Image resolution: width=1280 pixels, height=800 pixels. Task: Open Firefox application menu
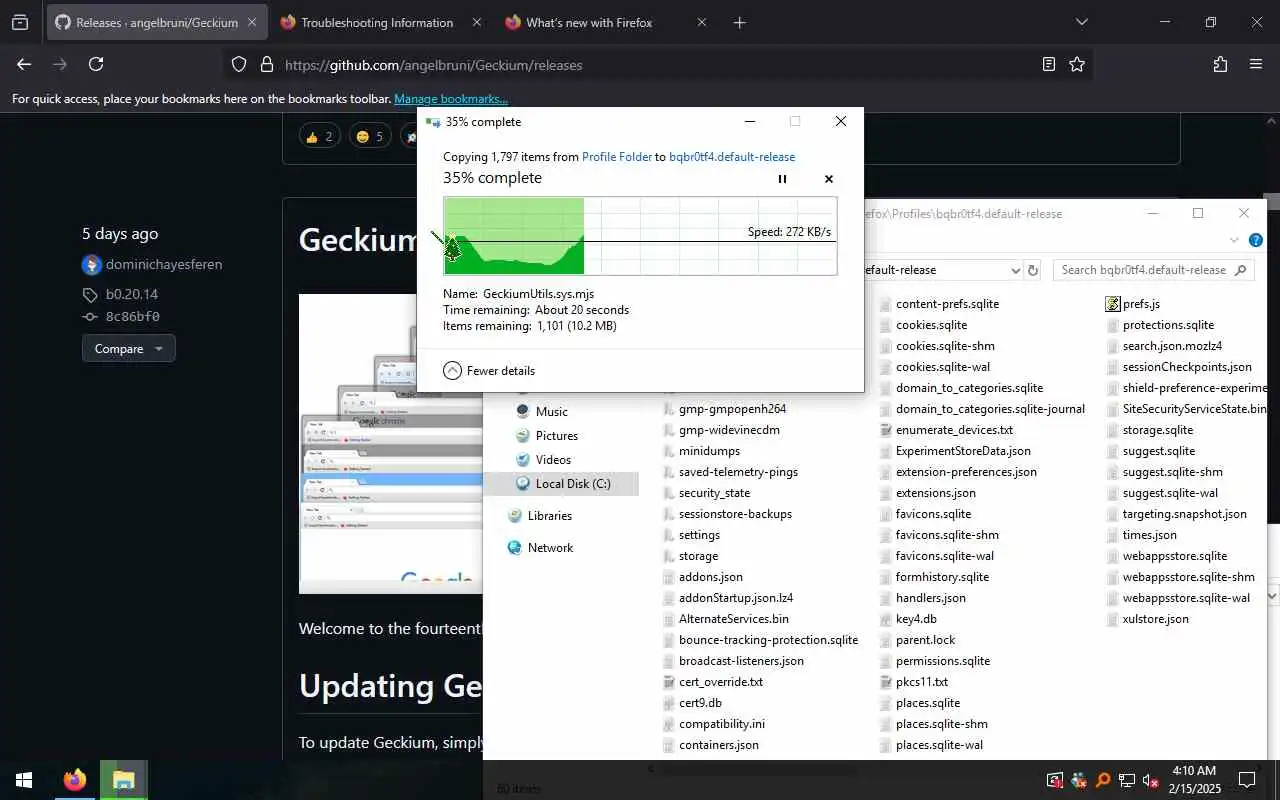coord(1256,64)
